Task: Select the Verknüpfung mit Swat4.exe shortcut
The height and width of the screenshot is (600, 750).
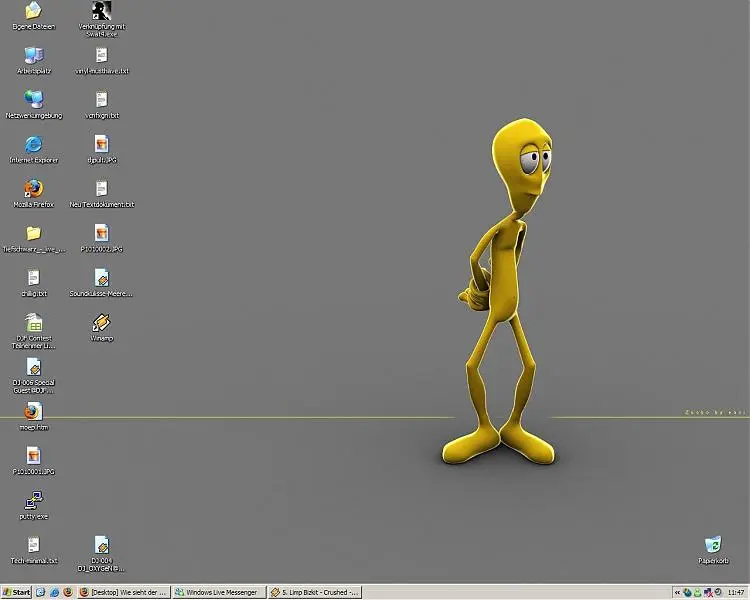Action: 101,12
